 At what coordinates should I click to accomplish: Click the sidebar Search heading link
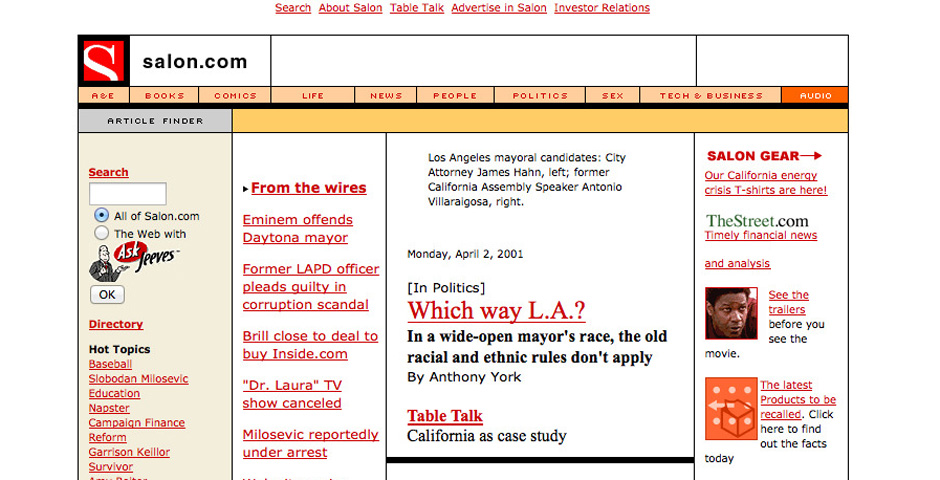point(109,172)
